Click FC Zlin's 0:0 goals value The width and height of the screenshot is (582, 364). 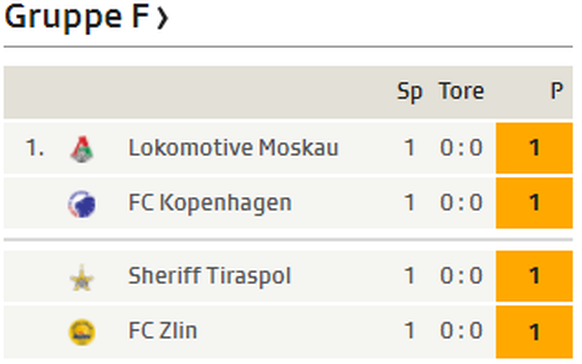461,331
